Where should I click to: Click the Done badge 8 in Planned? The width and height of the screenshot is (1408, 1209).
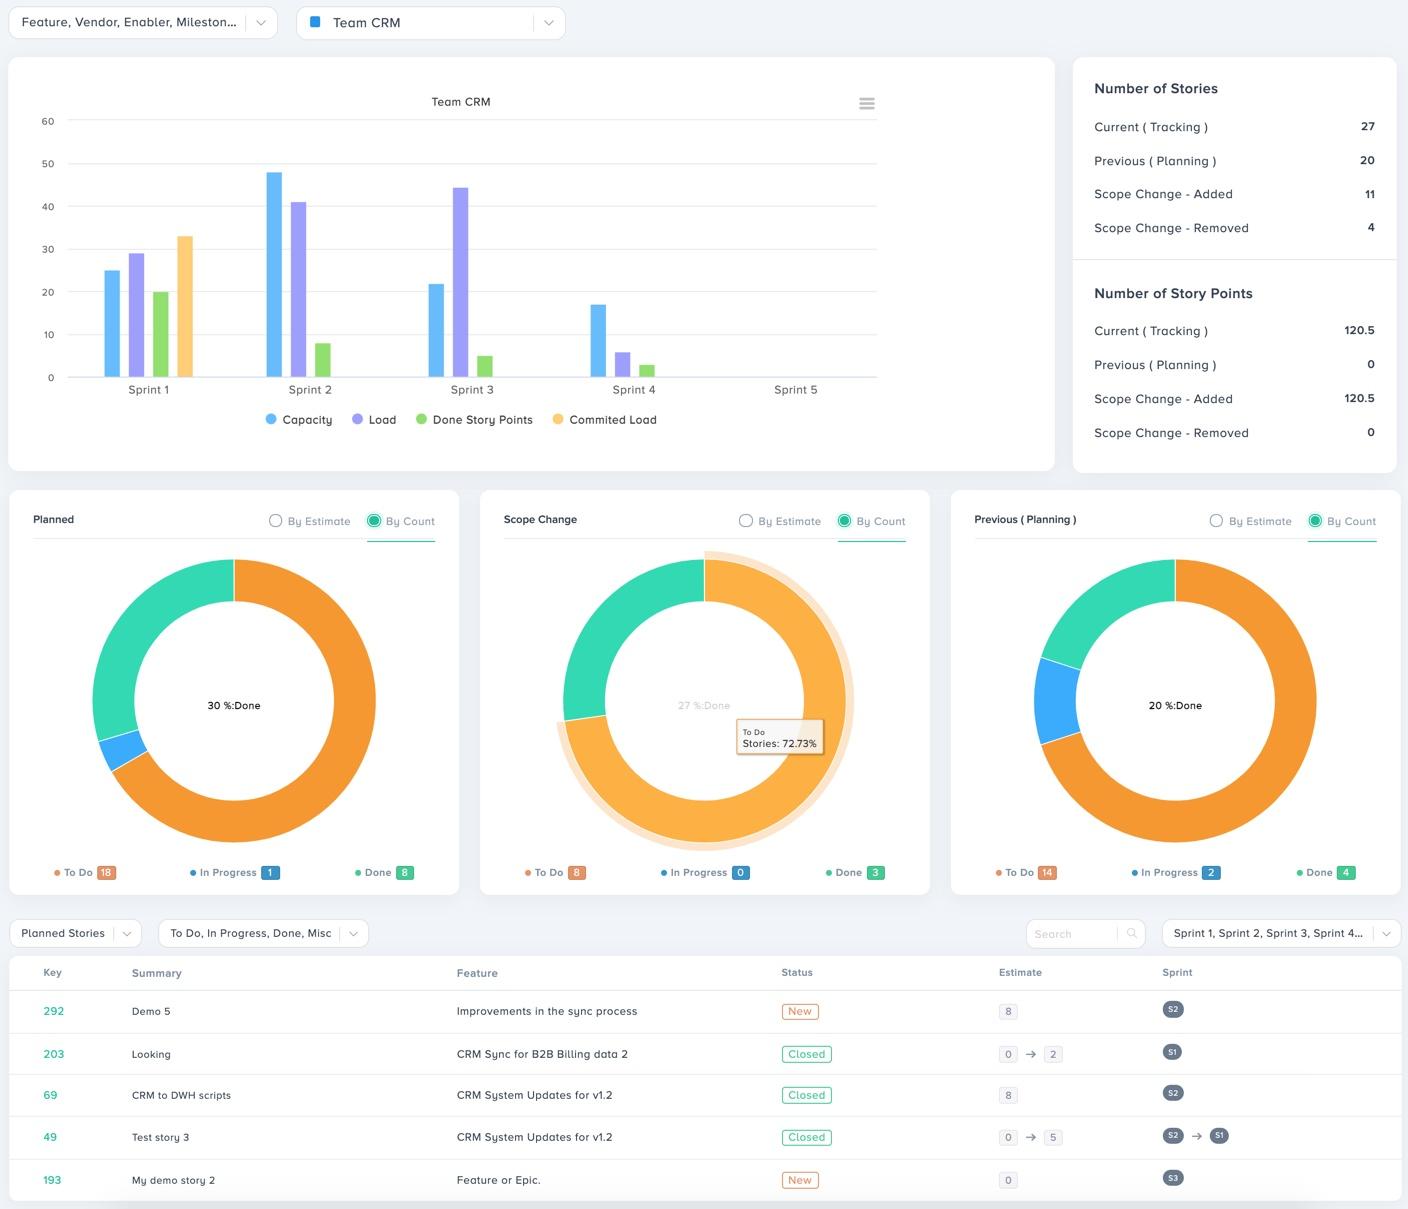pos(405,873)
